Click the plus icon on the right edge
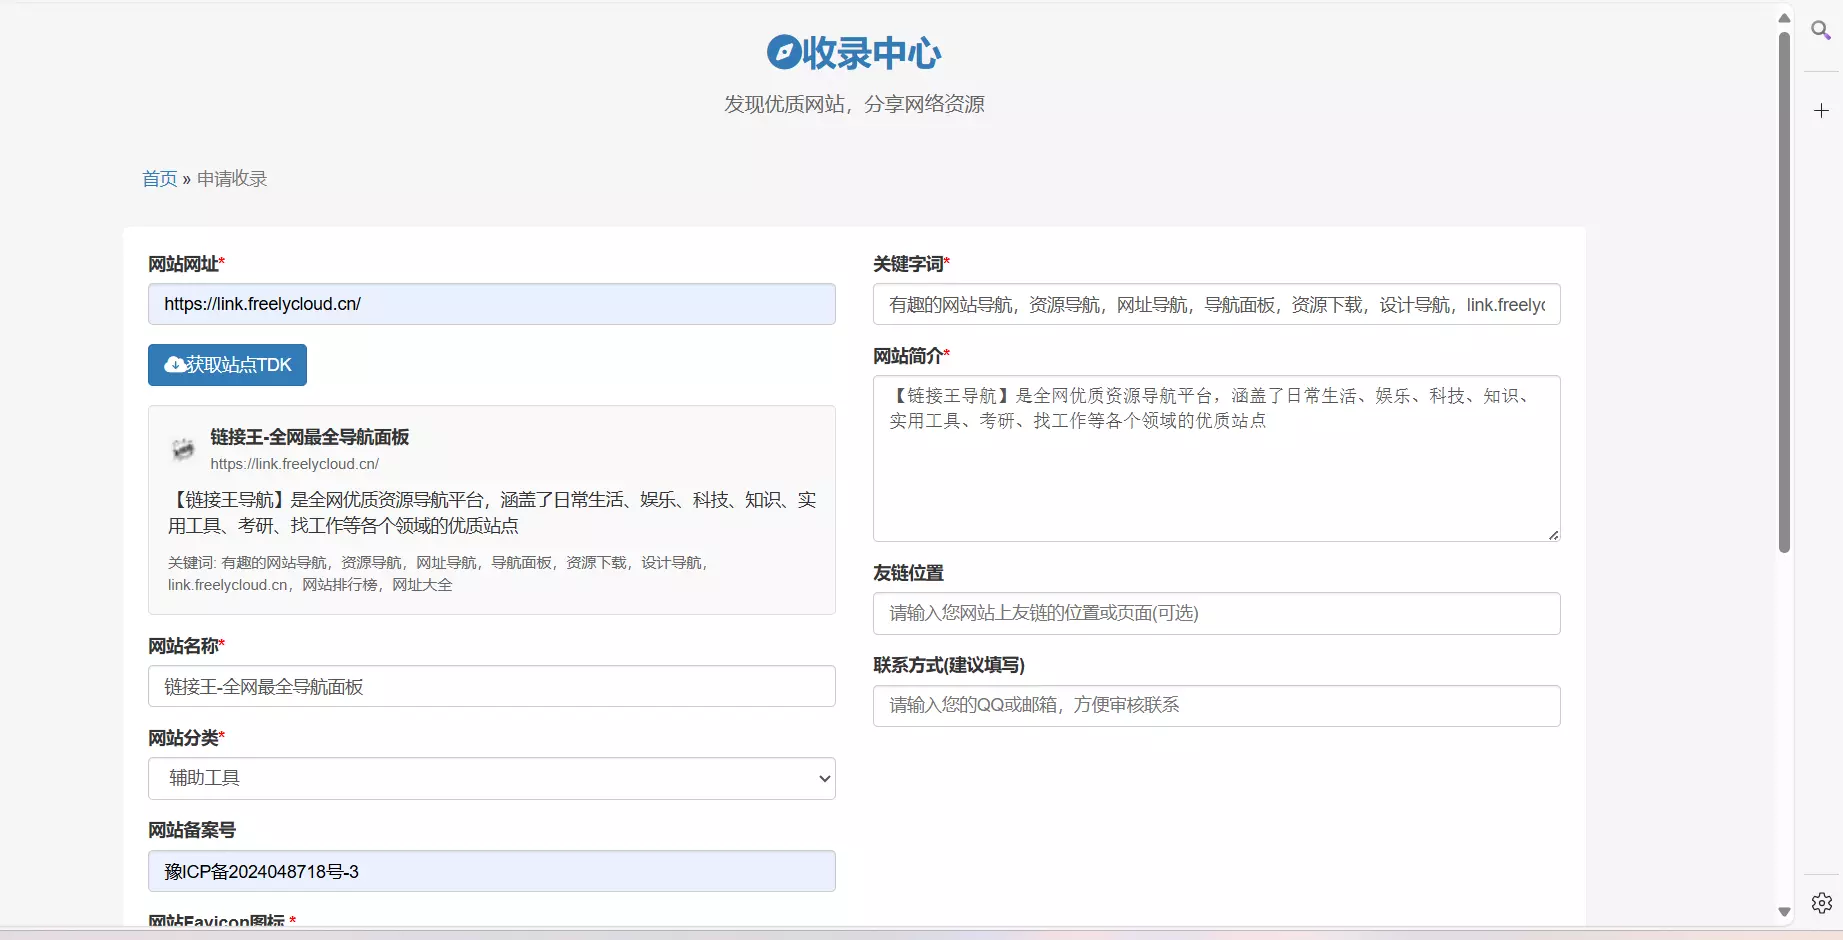The image size is (1843, 940). 1821,111
